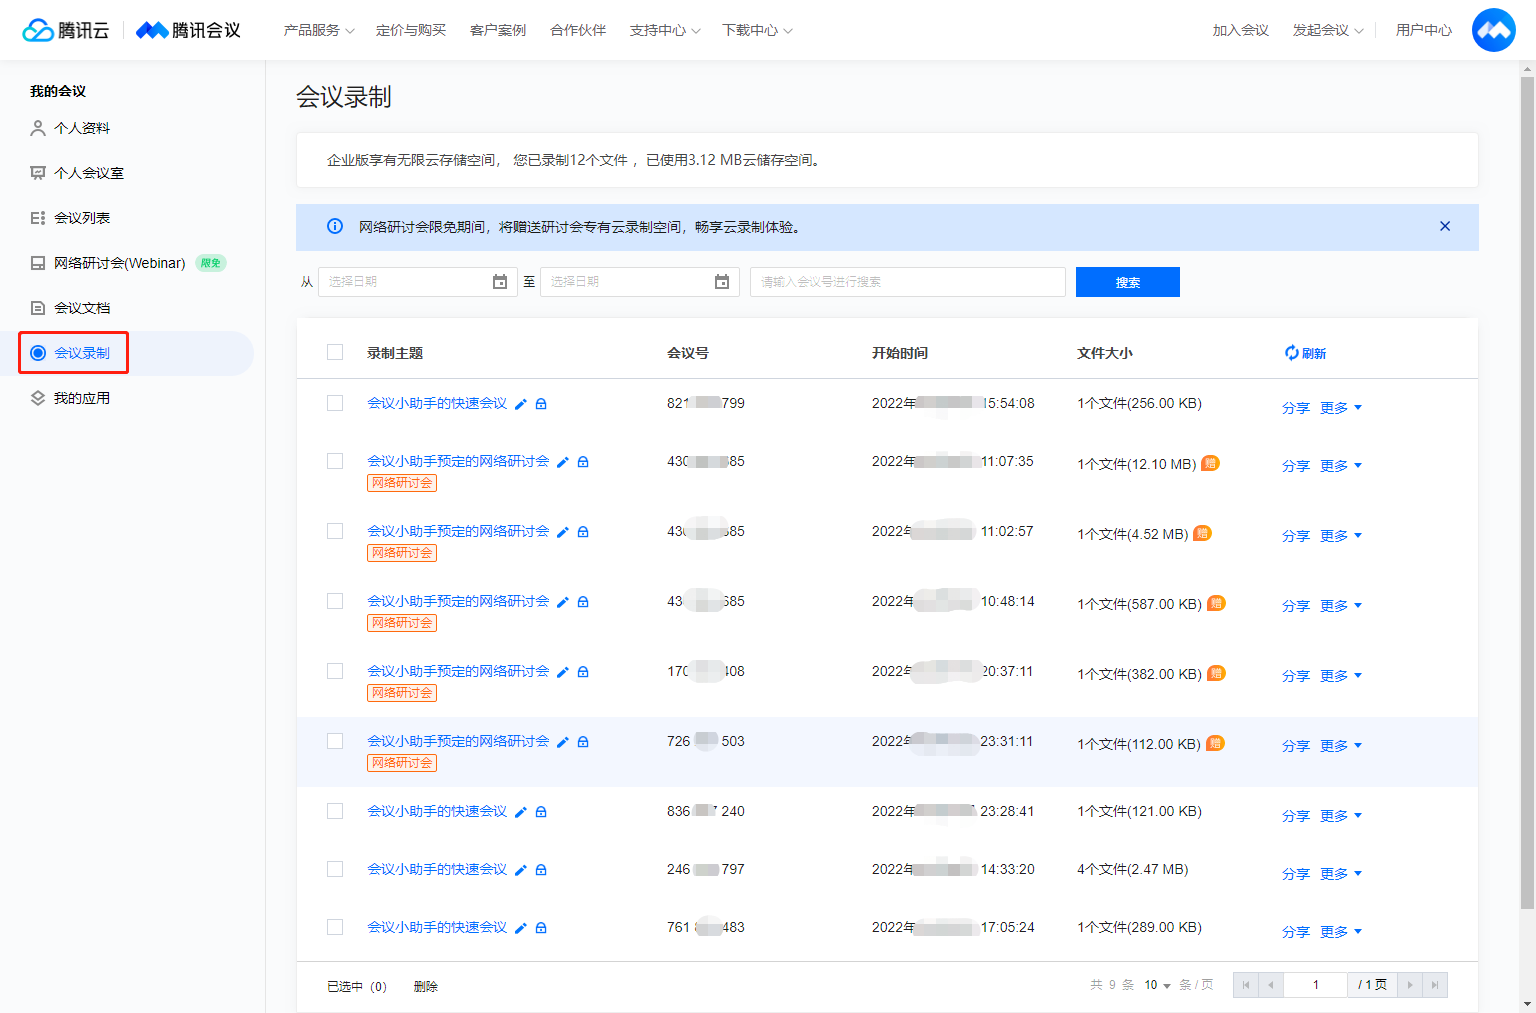Change items per page dropdown
1536x1013 pixels.
tap(1157, 985)
